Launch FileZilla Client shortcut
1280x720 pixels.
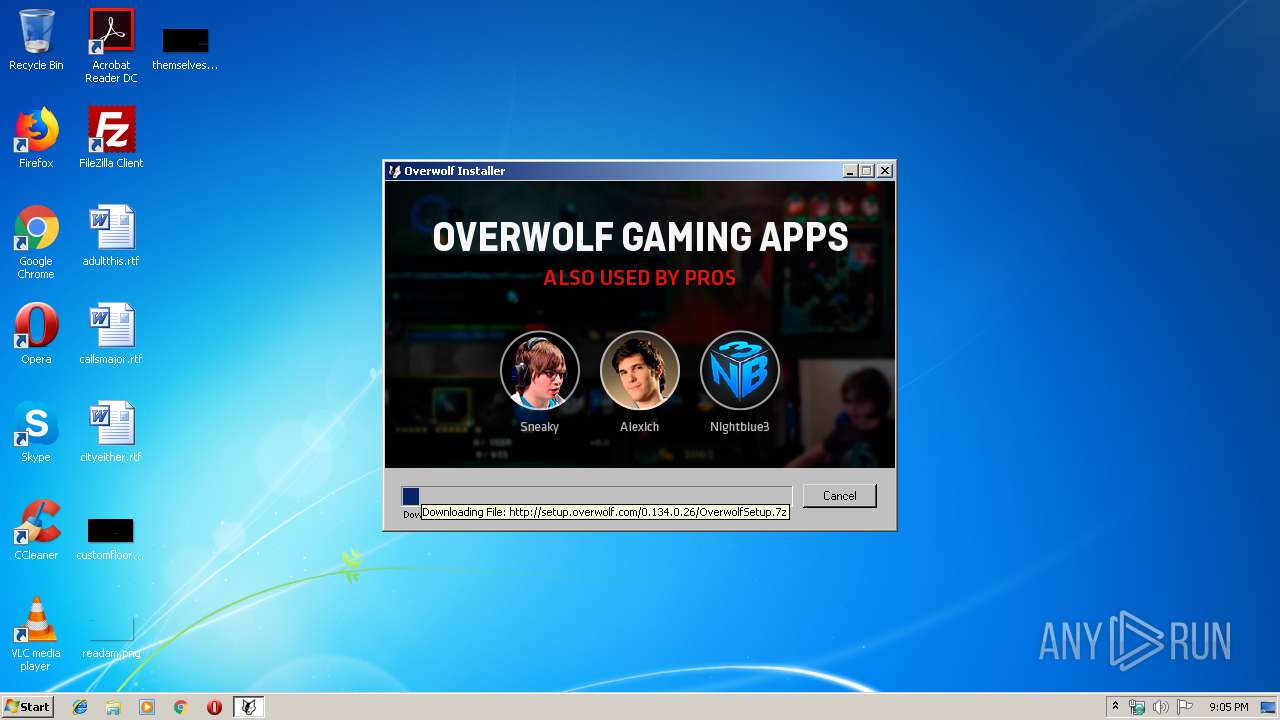pyautogui.click(x=111, y=138)
